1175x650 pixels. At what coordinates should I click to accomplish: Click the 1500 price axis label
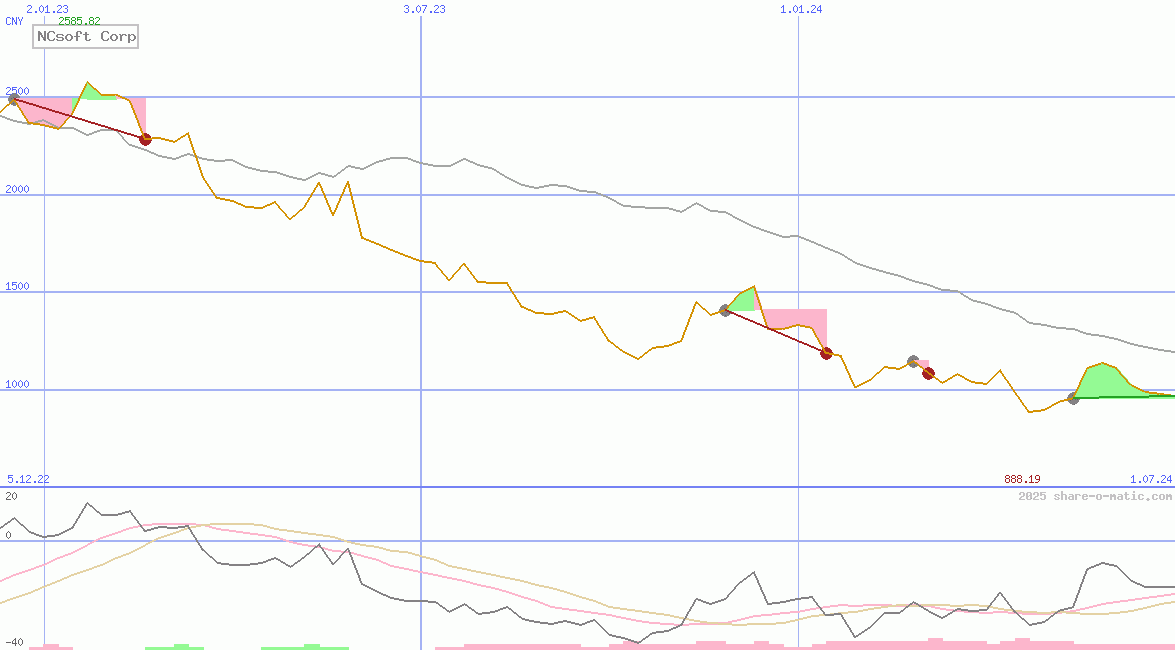(x=18, y=286)
